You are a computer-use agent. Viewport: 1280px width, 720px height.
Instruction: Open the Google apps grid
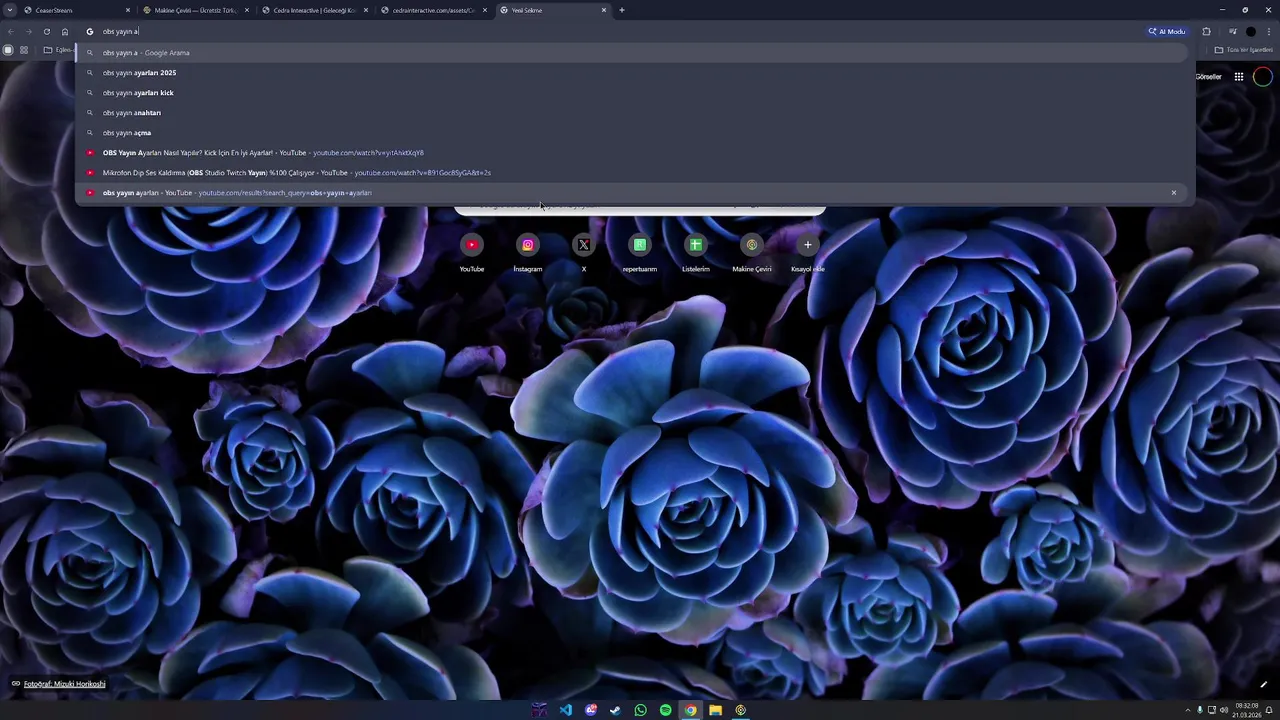(x=1238, y=76)
